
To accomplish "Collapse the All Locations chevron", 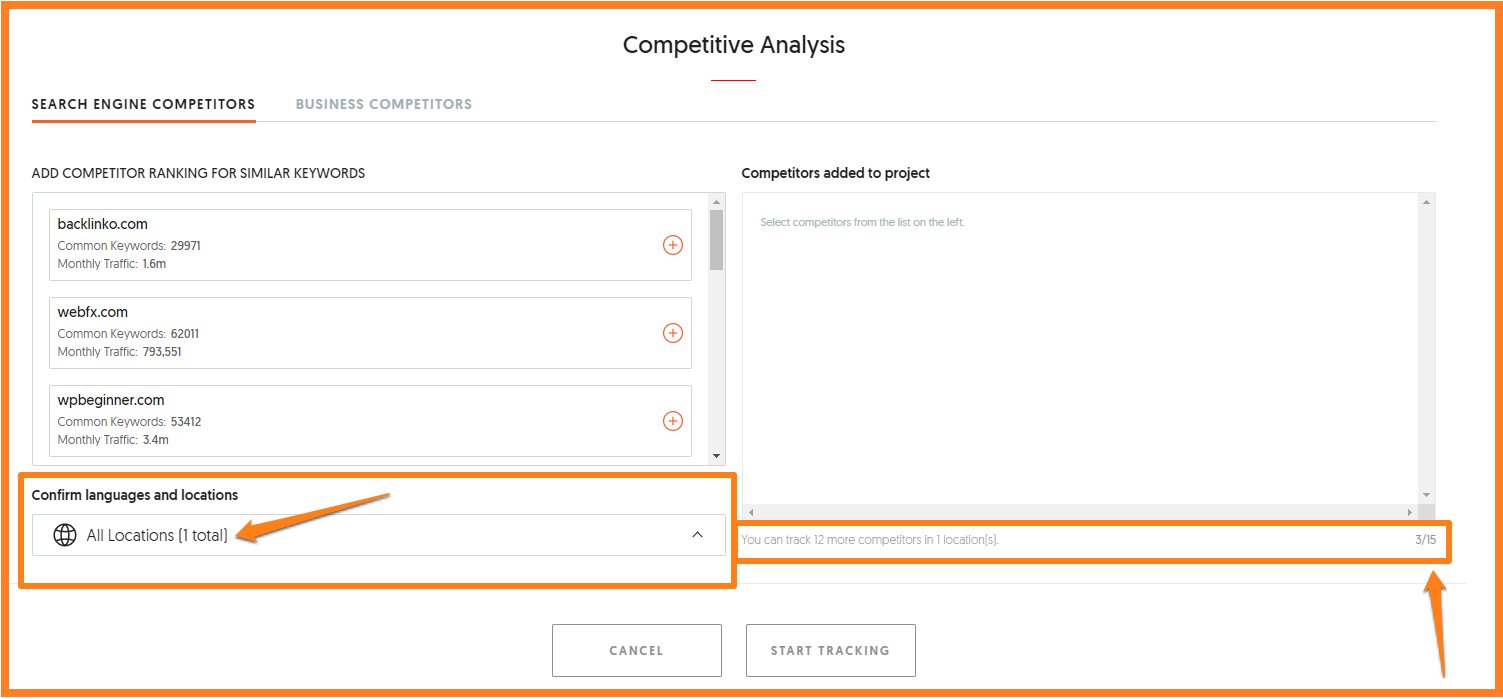I will (x=697, y=535).
